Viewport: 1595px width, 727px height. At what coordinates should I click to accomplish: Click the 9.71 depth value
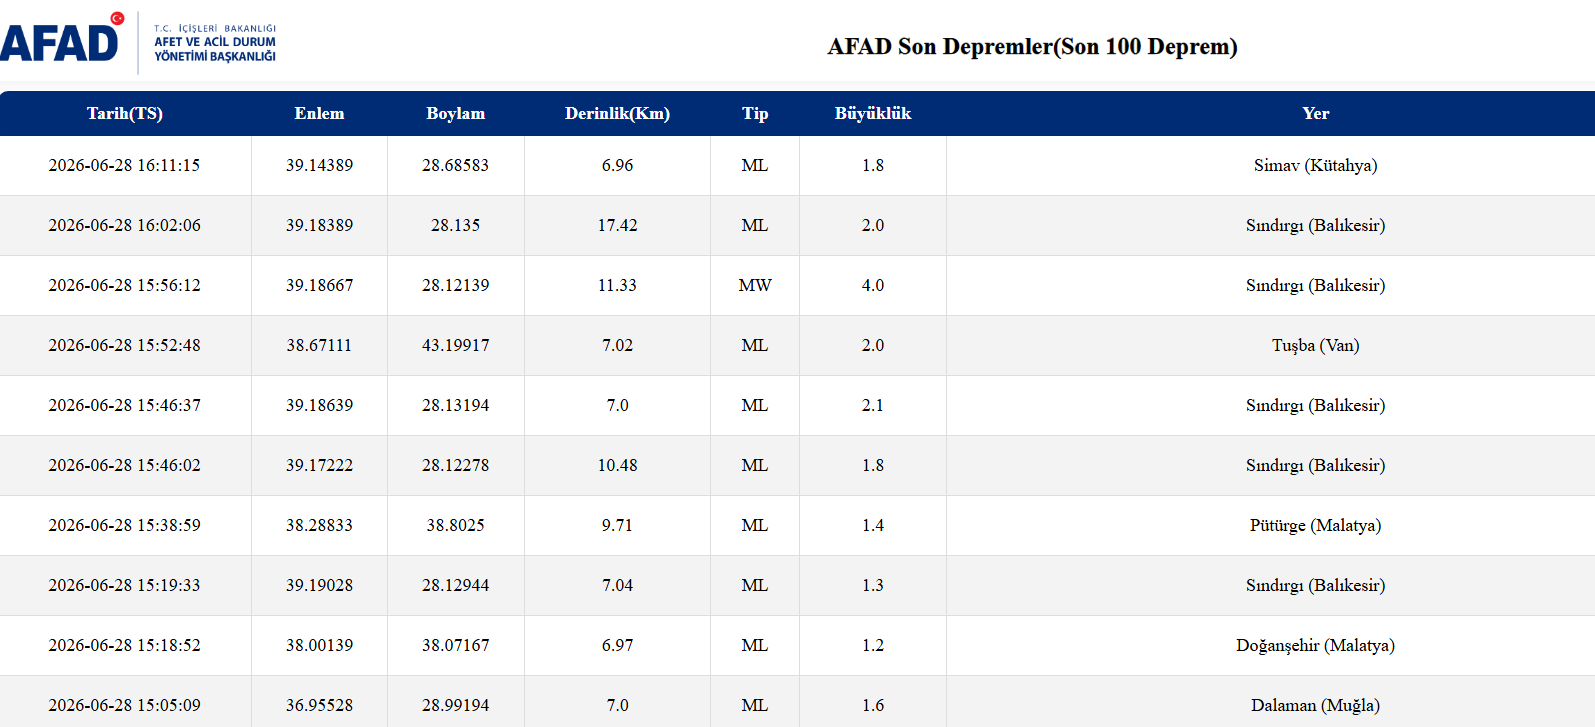pyautogui.click(x=617, y=525)
